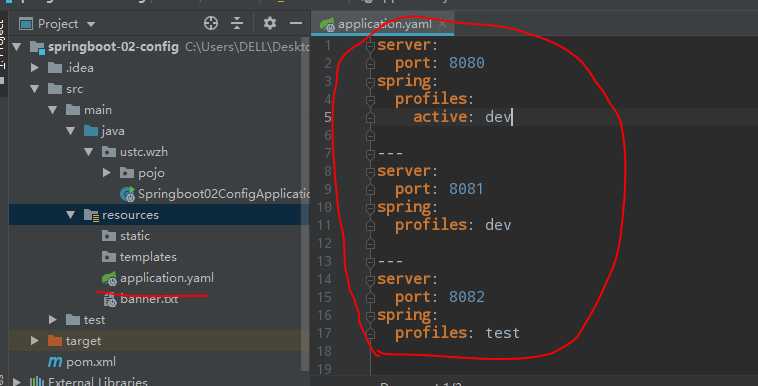Image resolution: width=758 pixels, height=386 pixels.
Task: Toggle fold marker on line 1 server
Action: pos(371,45)
